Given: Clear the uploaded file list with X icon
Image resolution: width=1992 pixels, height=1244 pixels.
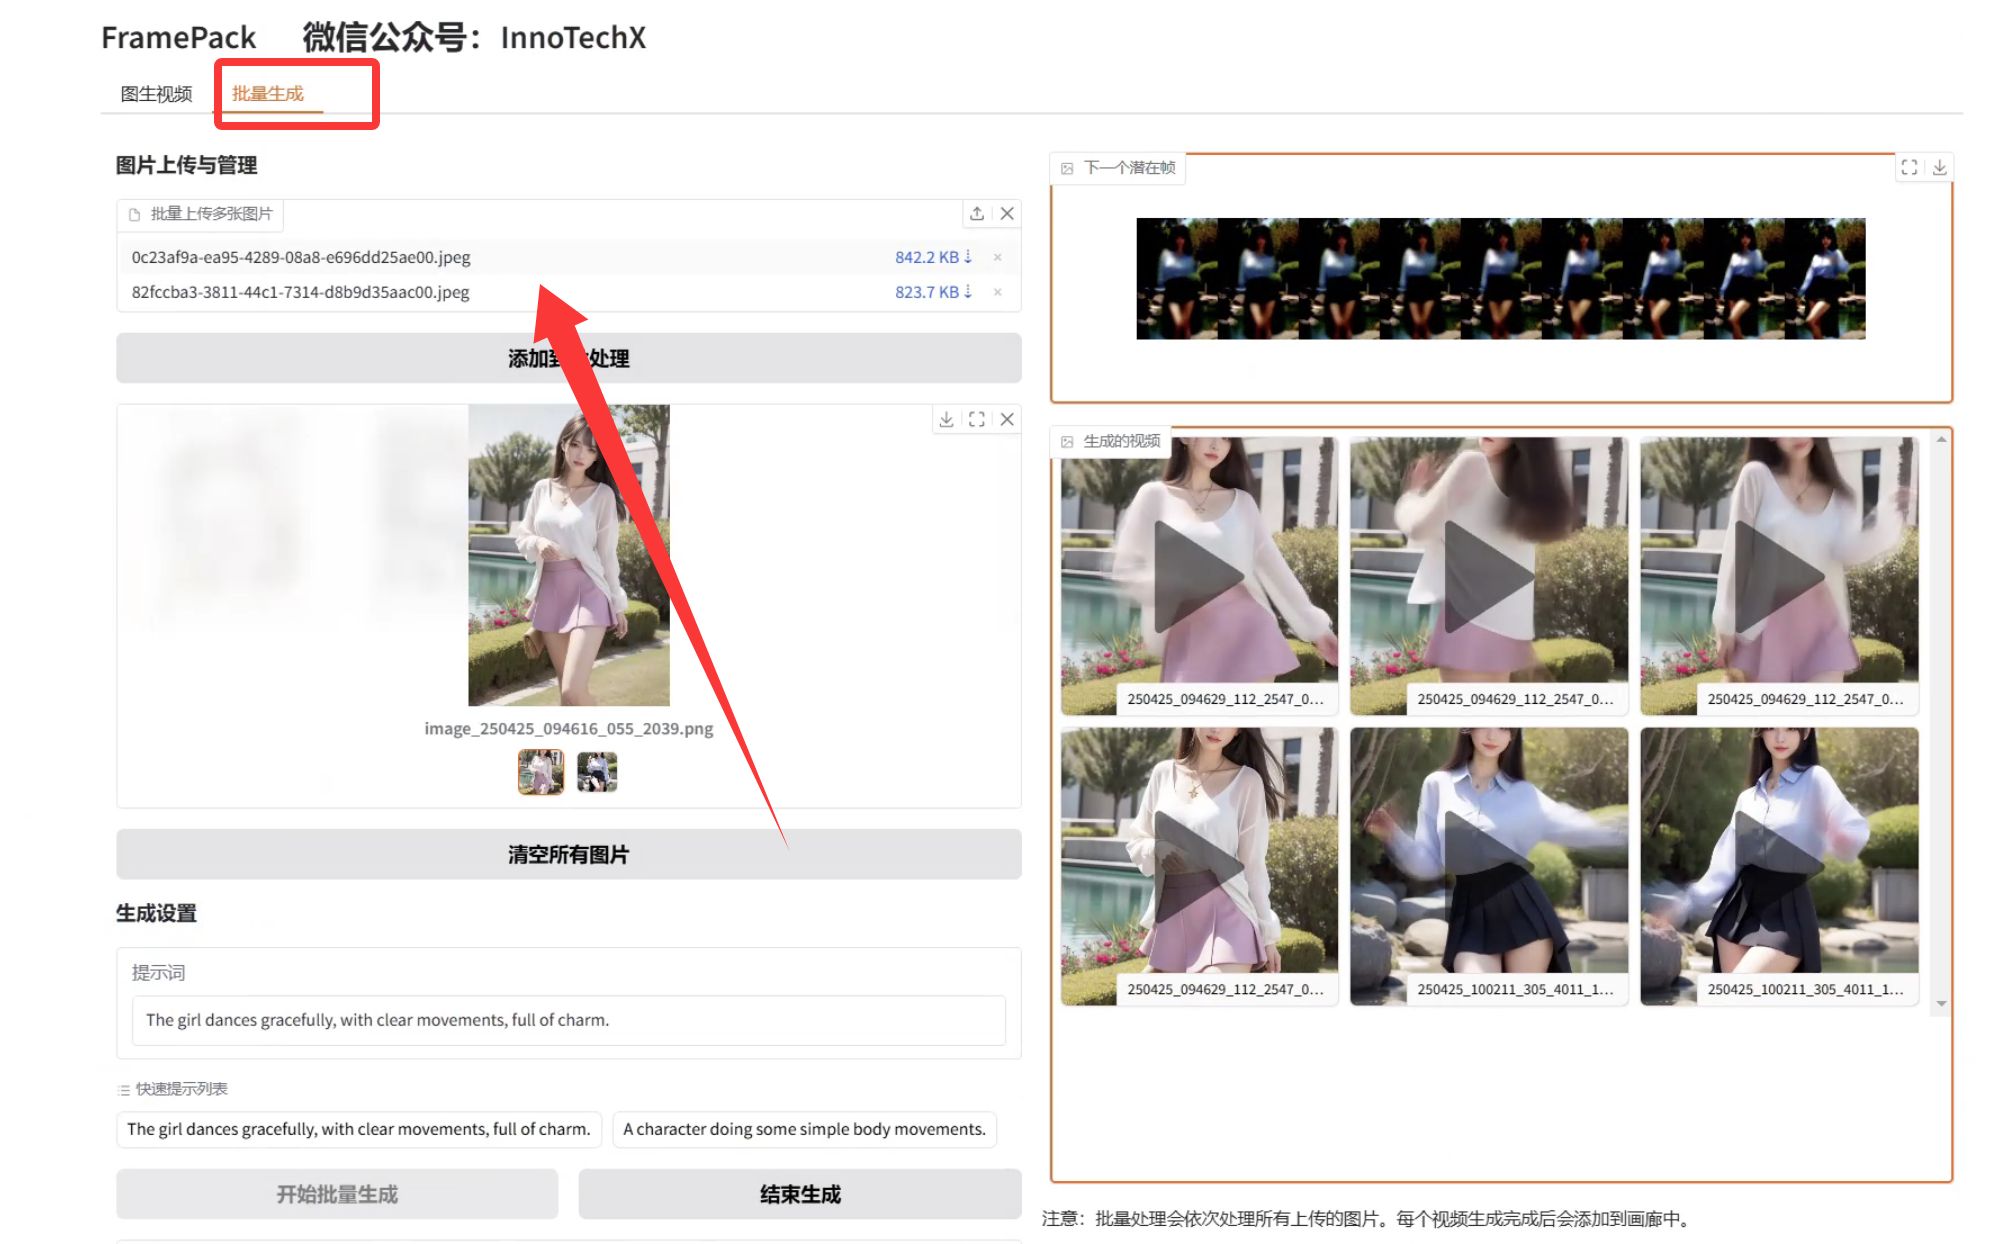Looking at the screenshot, I should click(x=1007, y=213).
